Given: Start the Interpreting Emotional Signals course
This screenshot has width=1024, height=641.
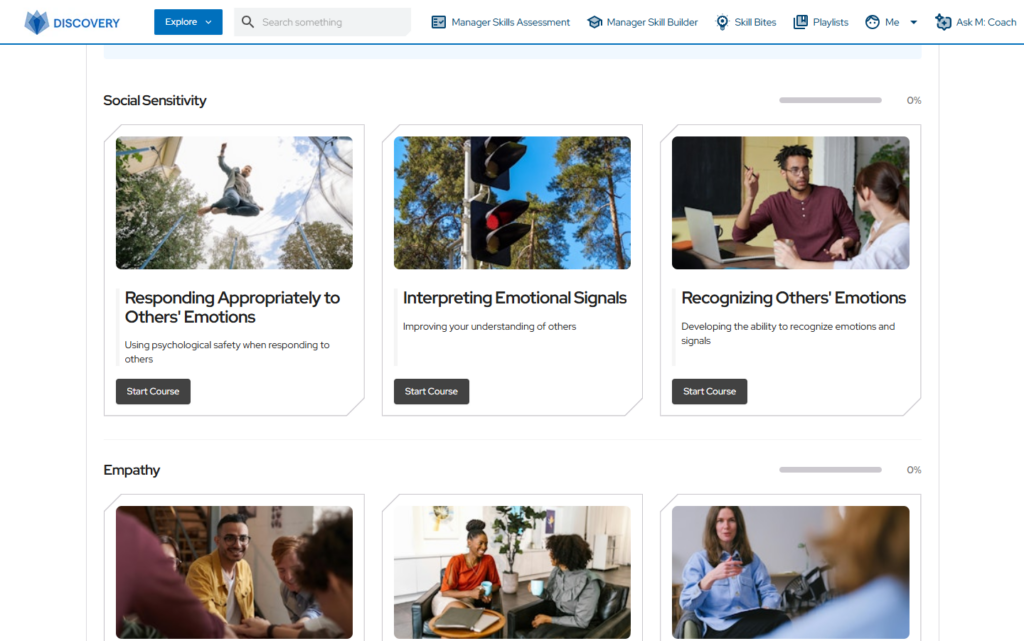Looking at the screenshot, I should 431,391.
